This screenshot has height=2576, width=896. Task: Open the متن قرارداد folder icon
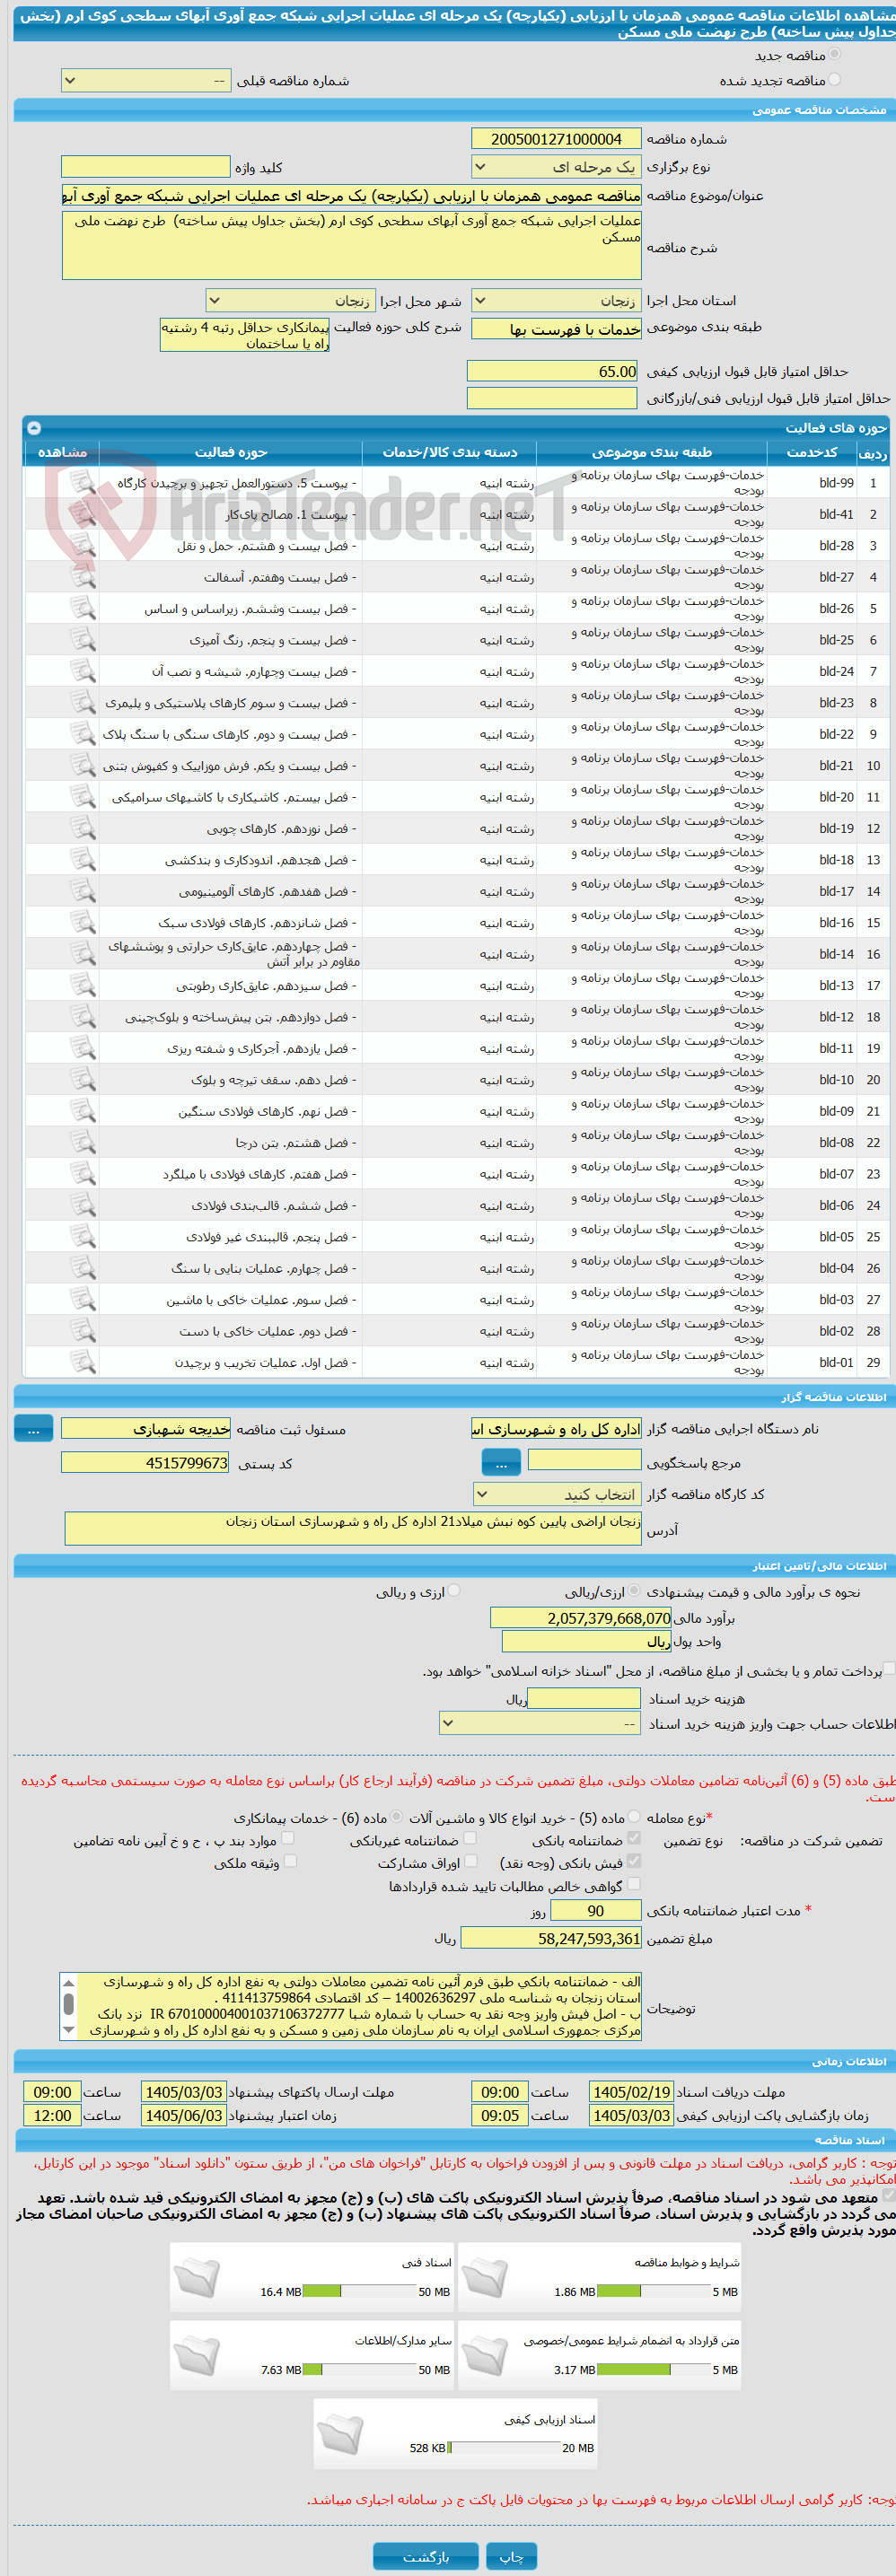[x=485, y=2355]
